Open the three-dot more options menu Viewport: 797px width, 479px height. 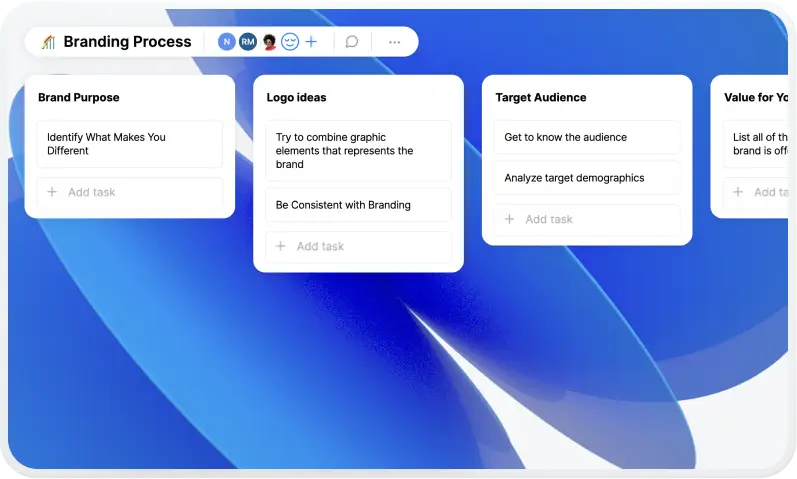coord(394,42)
